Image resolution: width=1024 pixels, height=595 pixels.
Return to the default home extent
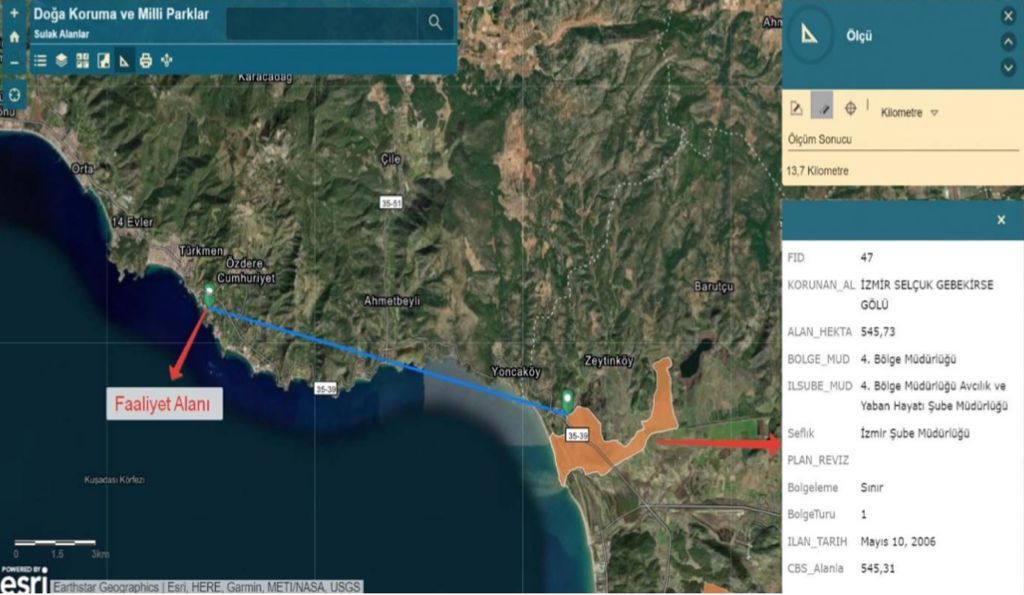click(x=13, y=37)
